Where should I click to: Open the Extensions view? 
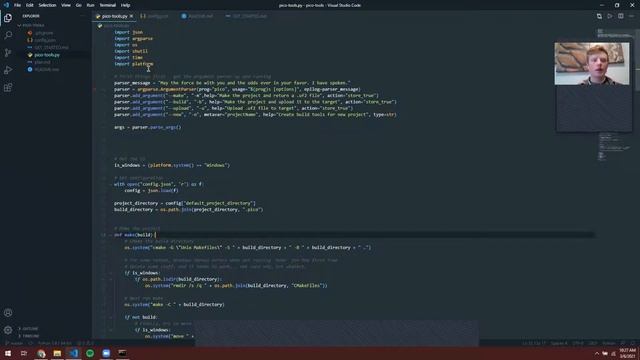tap(8, 88)
